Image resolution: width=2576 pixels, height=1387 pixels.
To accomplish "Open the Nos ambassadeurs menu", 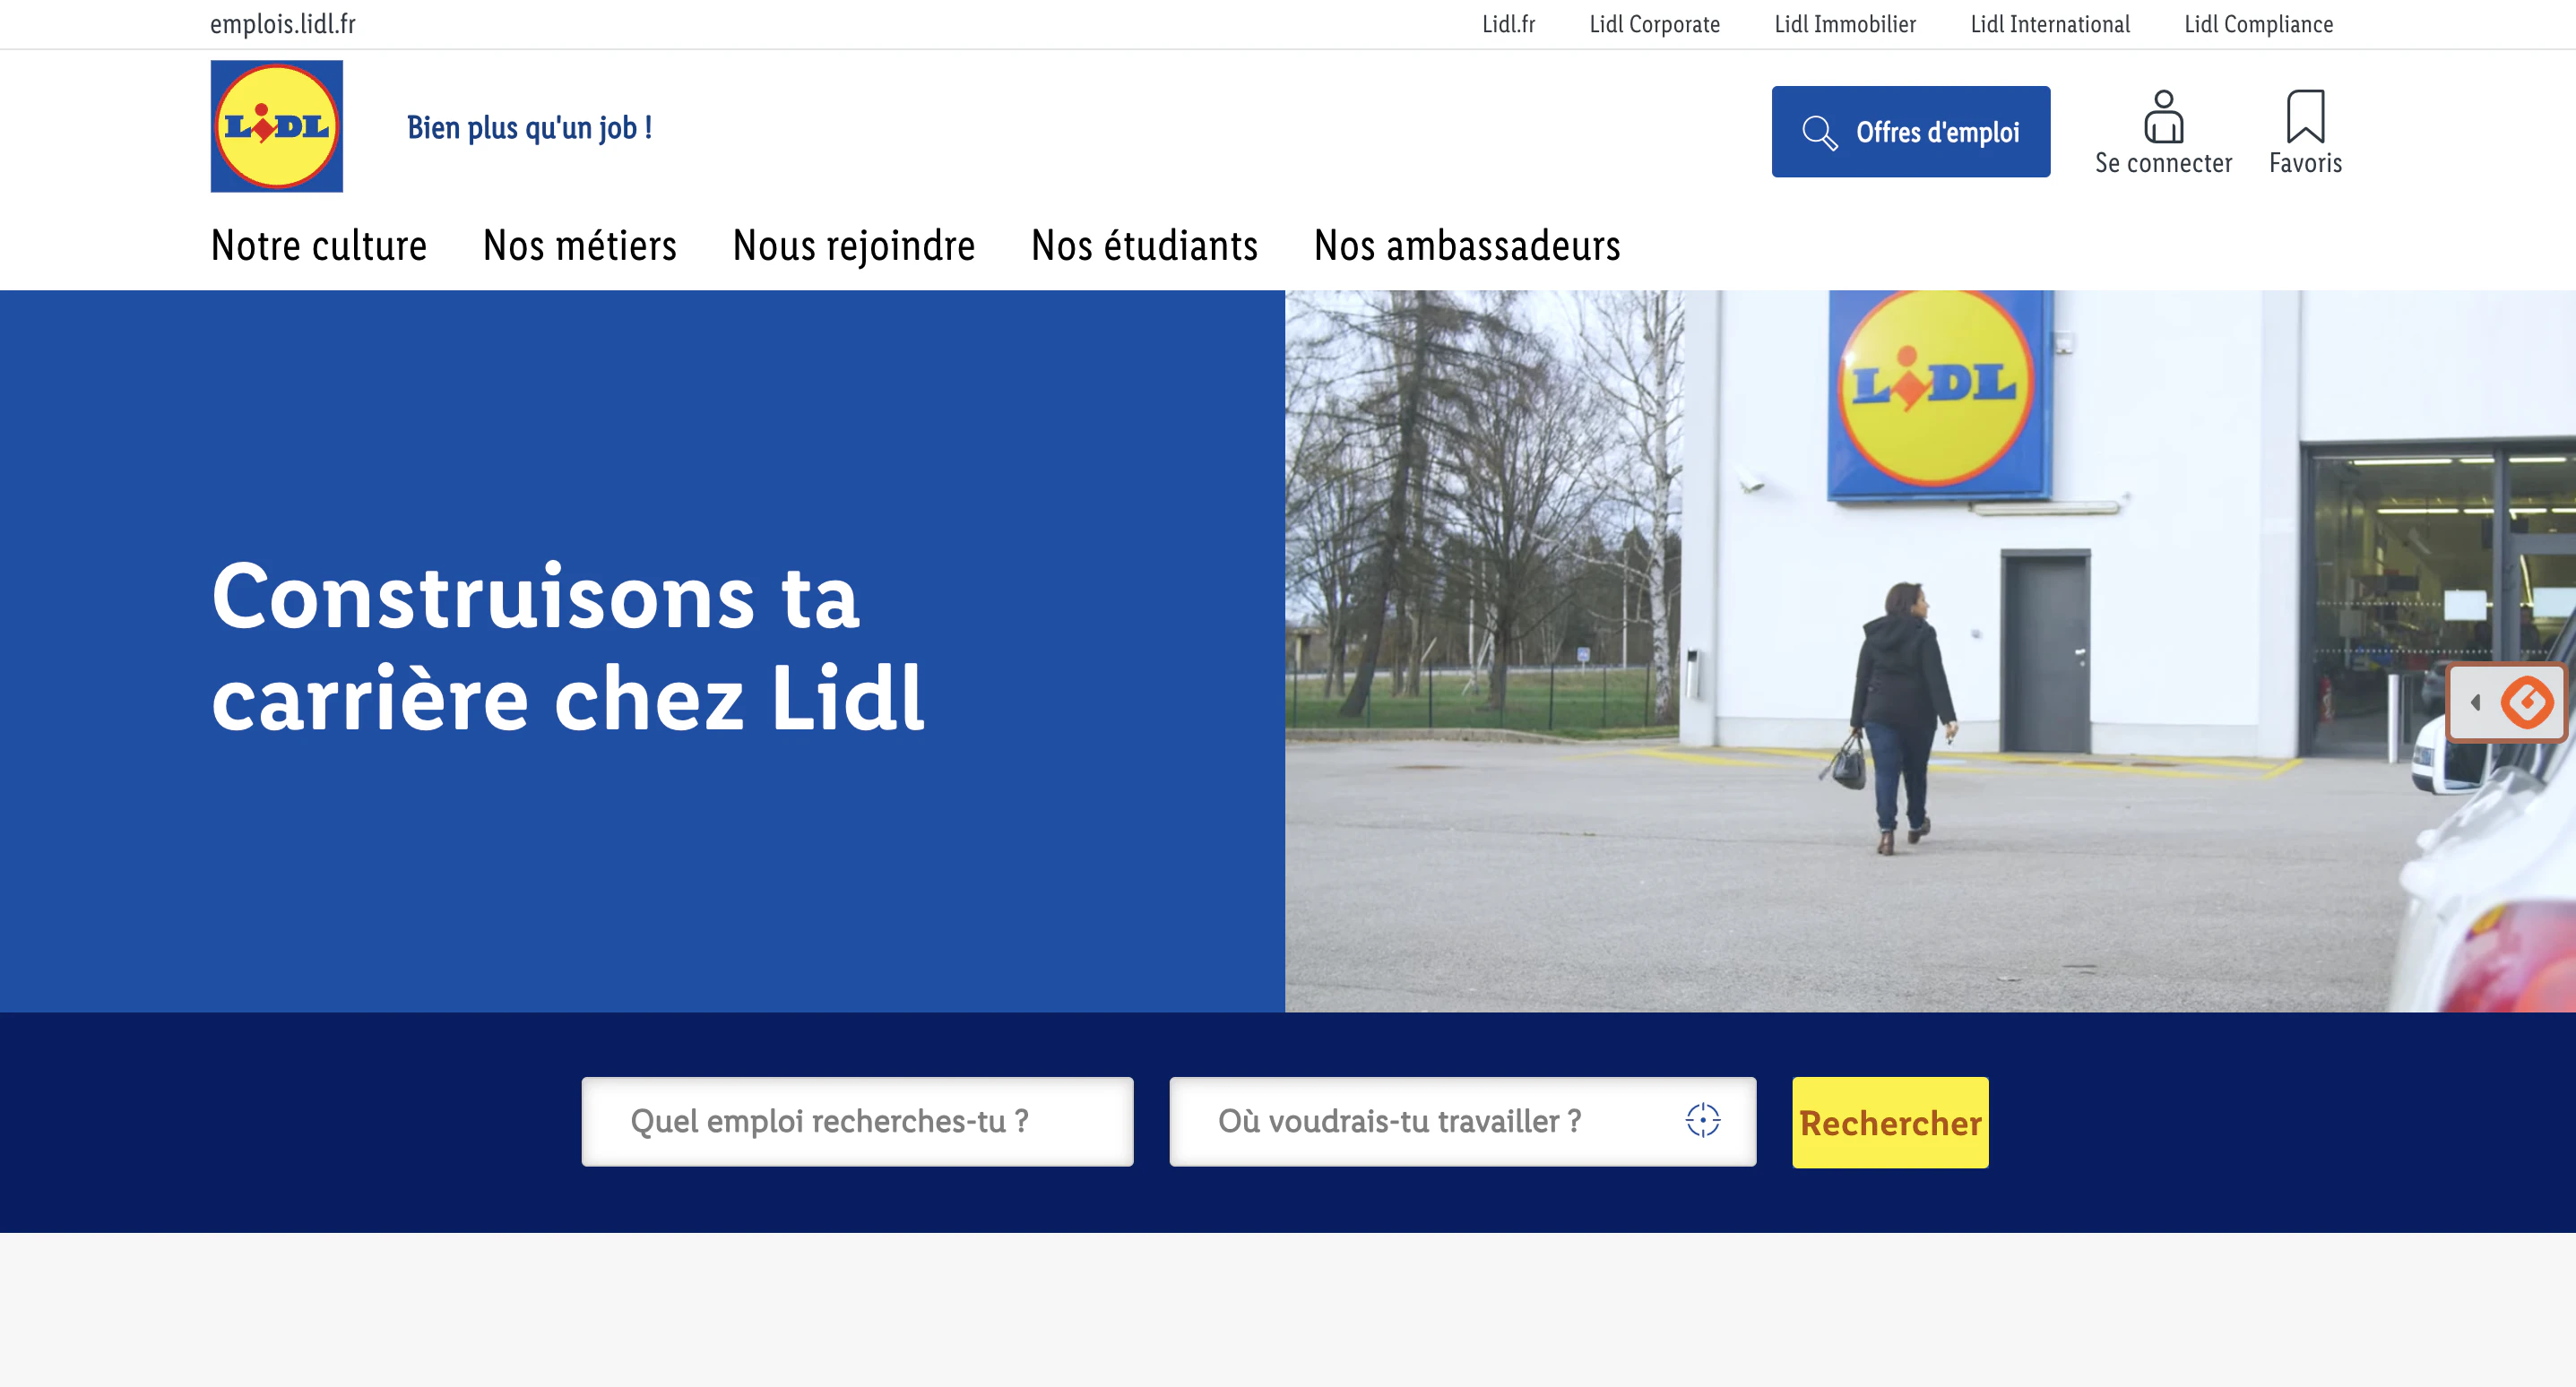I will (1467, 245).
